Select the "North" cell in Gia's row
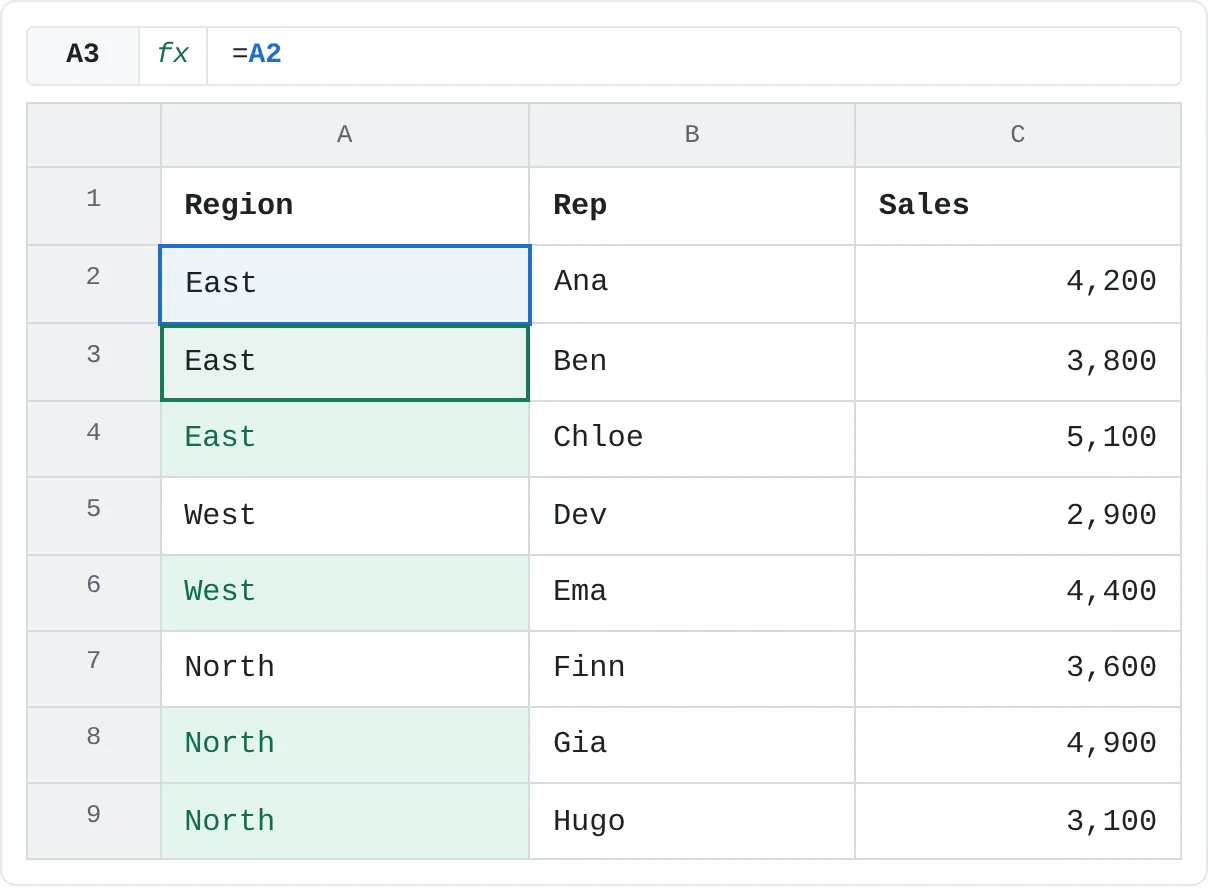The image size is (1208, 888). (x=345, y=745)
